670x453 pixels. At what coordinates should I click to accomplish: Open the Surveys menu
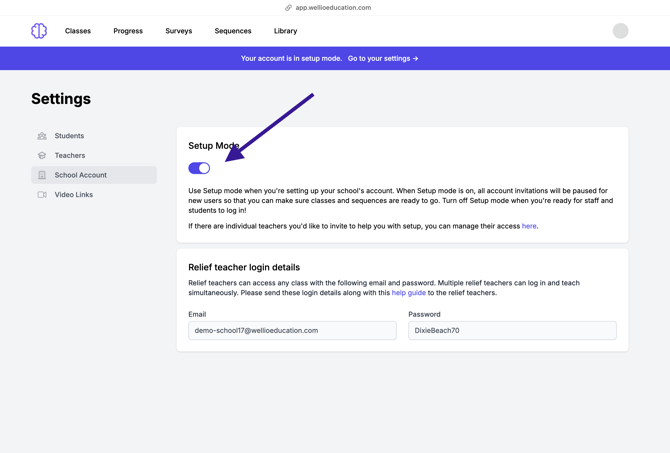pyautogui.click(x=179, y=31)
